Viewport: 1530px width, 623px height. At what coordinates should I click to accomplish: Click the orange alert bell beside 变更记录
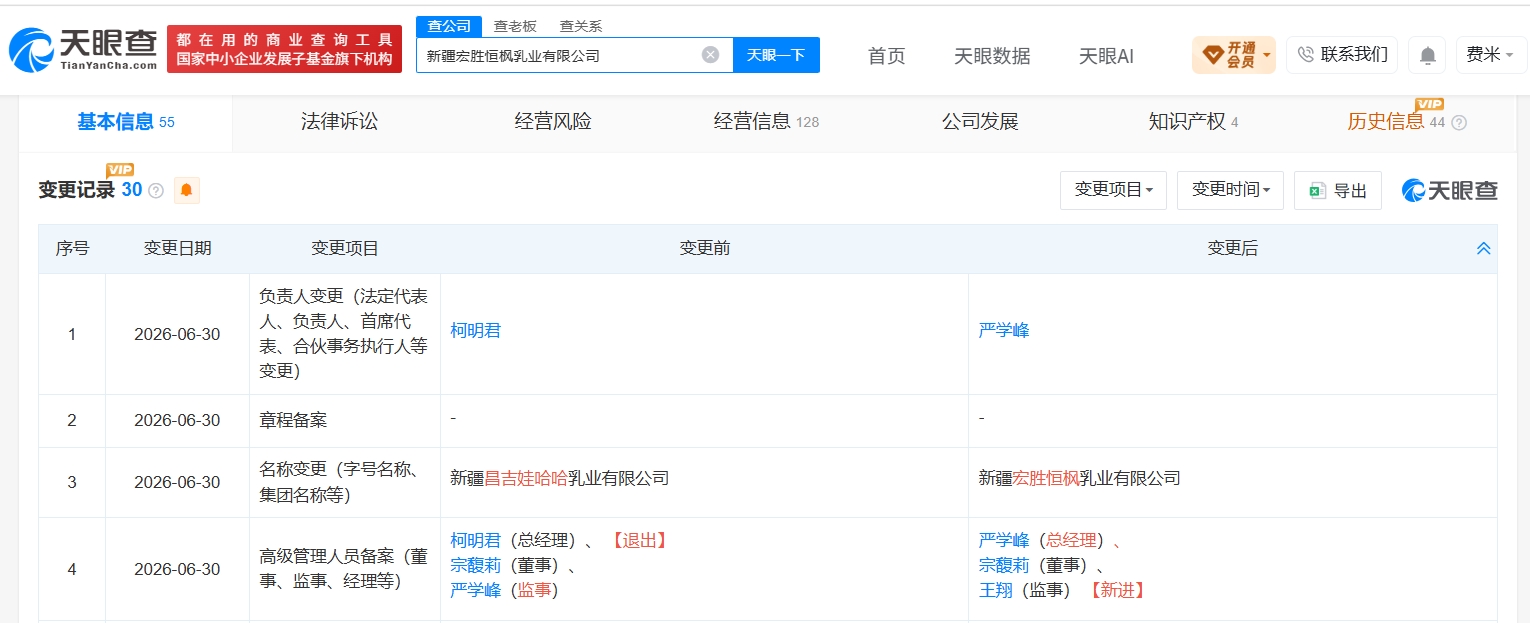click(x=186, y=190)
